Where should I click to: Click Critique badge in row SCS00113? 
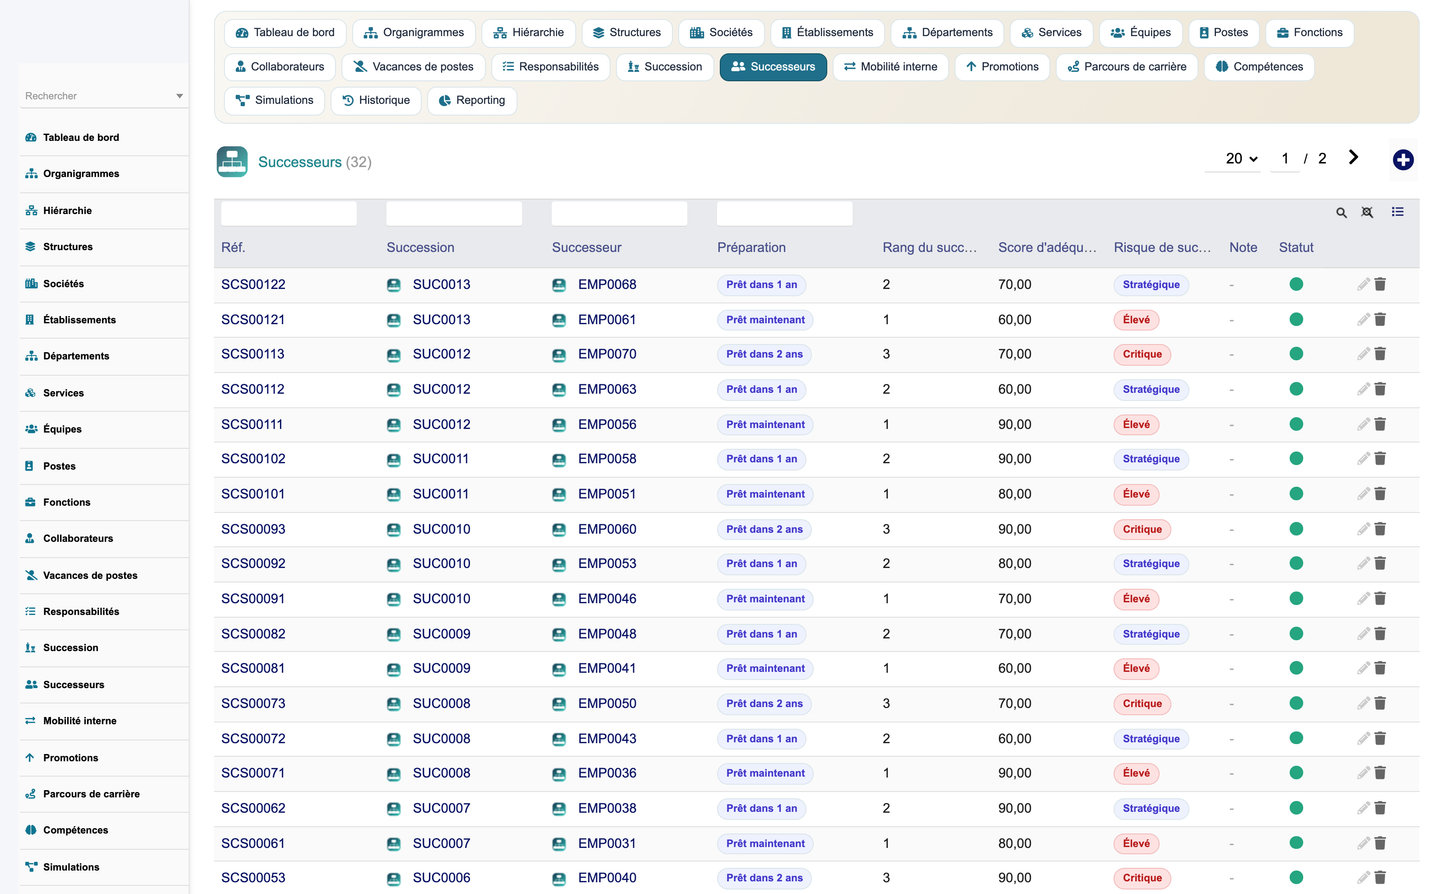pyautogui.click(x=1142, y=355)
